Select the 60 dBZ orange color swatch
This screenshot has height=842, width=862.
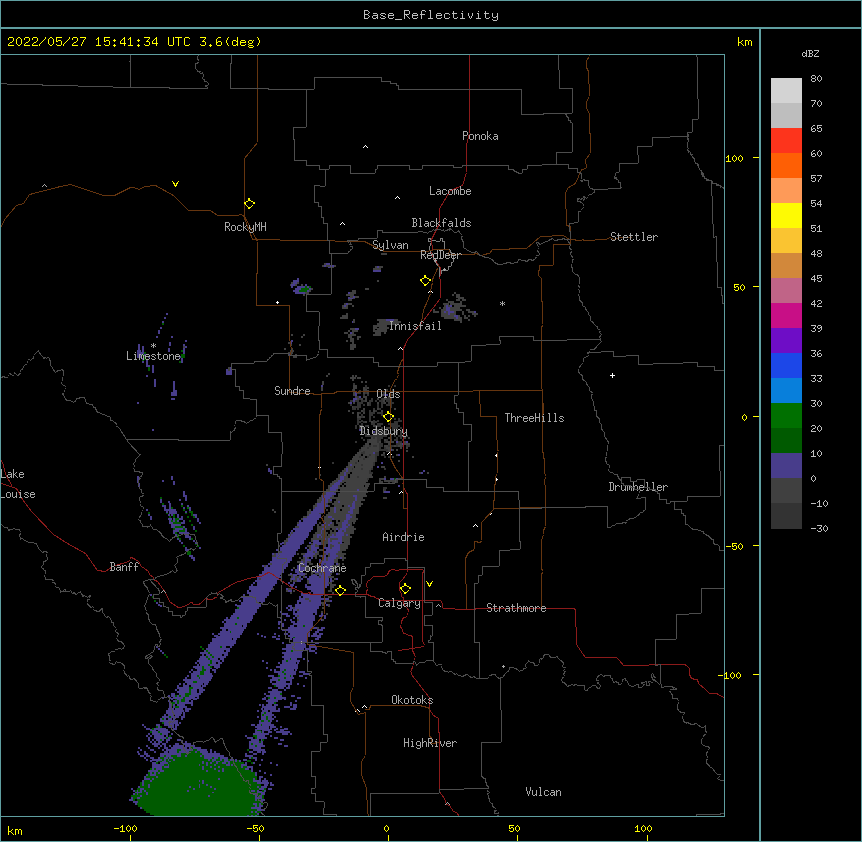[x=786, y=165]
